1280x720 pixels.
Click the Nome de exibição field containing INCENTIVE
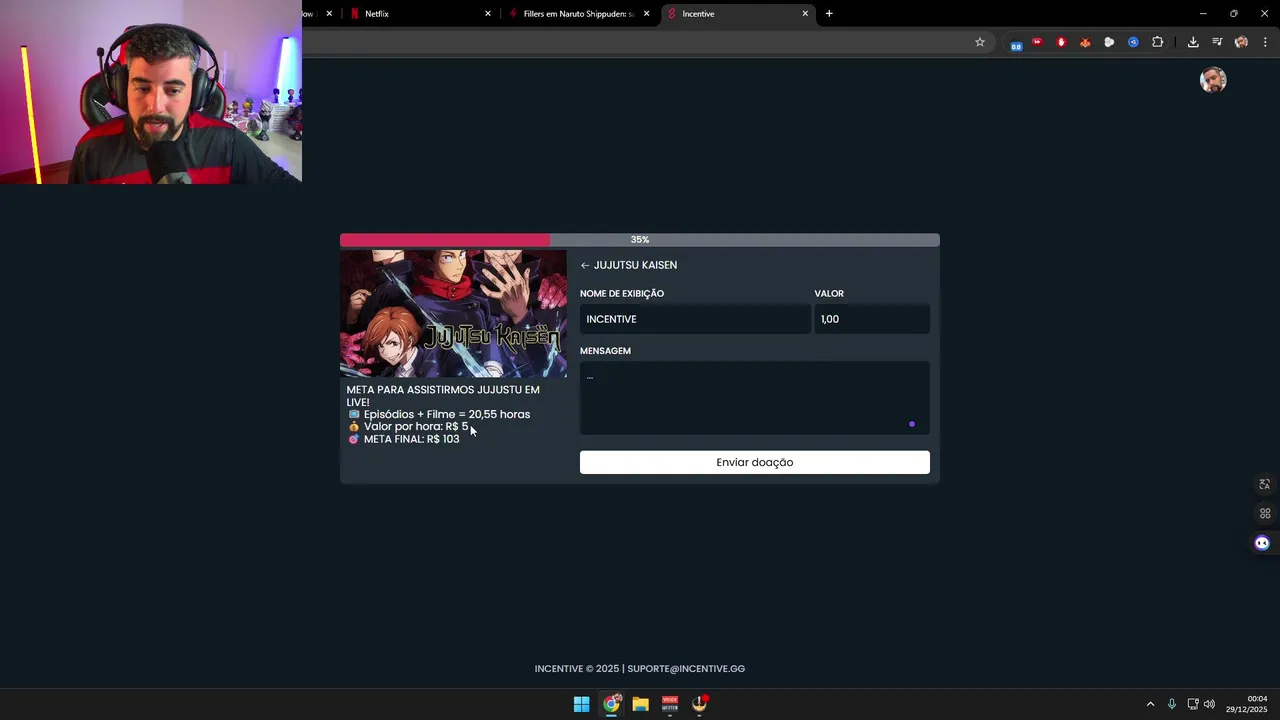(x=695, y=319)
